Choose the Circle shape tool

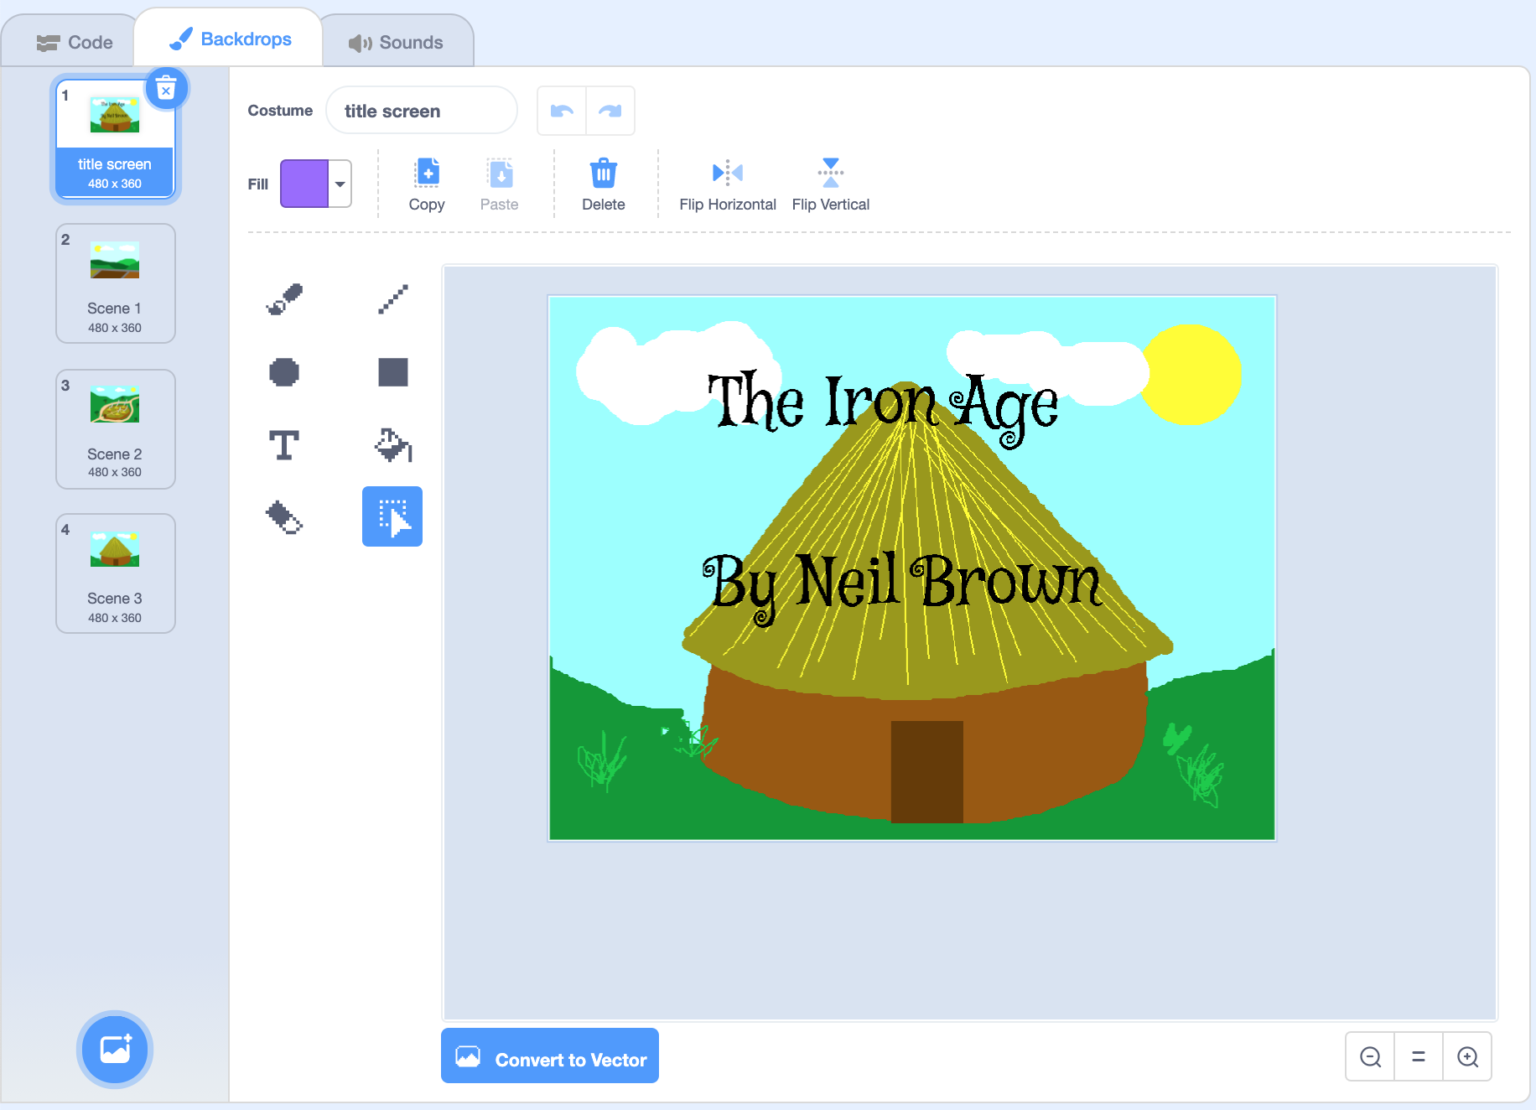tap(284, 372)
